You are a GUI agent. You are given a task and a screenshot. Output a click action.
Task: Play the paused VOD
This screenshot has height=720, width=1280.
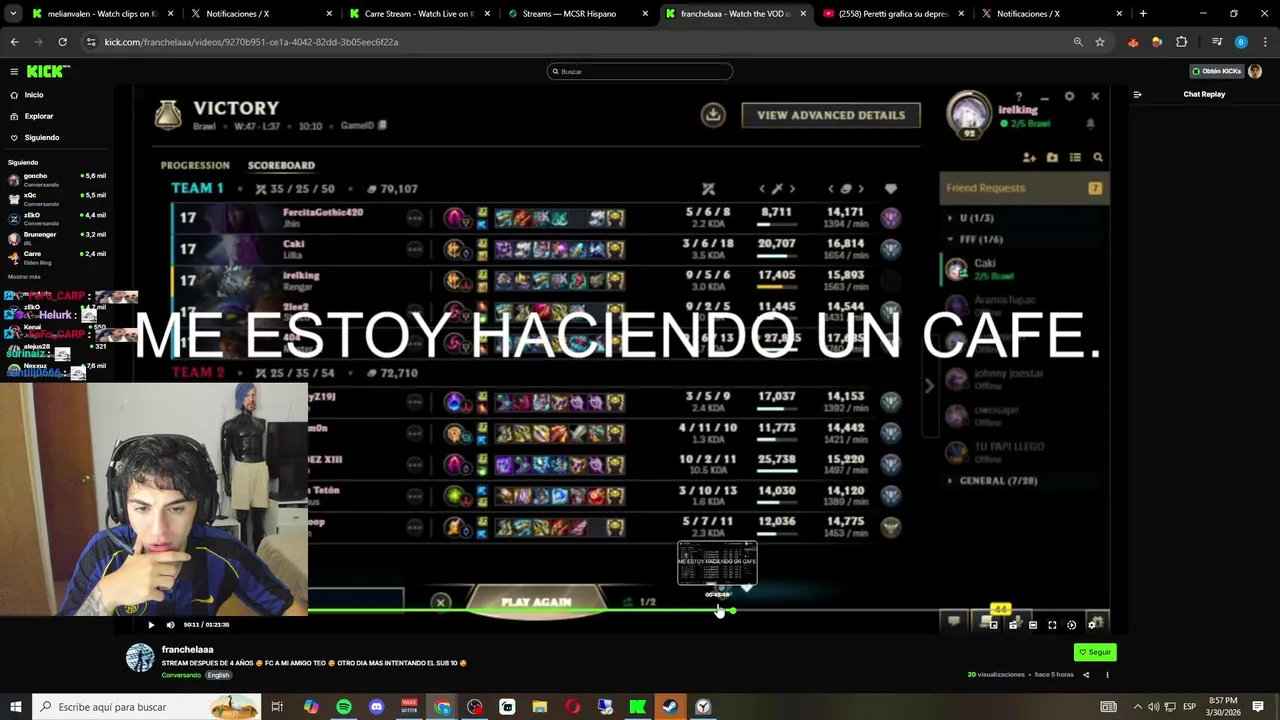coord(151,625)
